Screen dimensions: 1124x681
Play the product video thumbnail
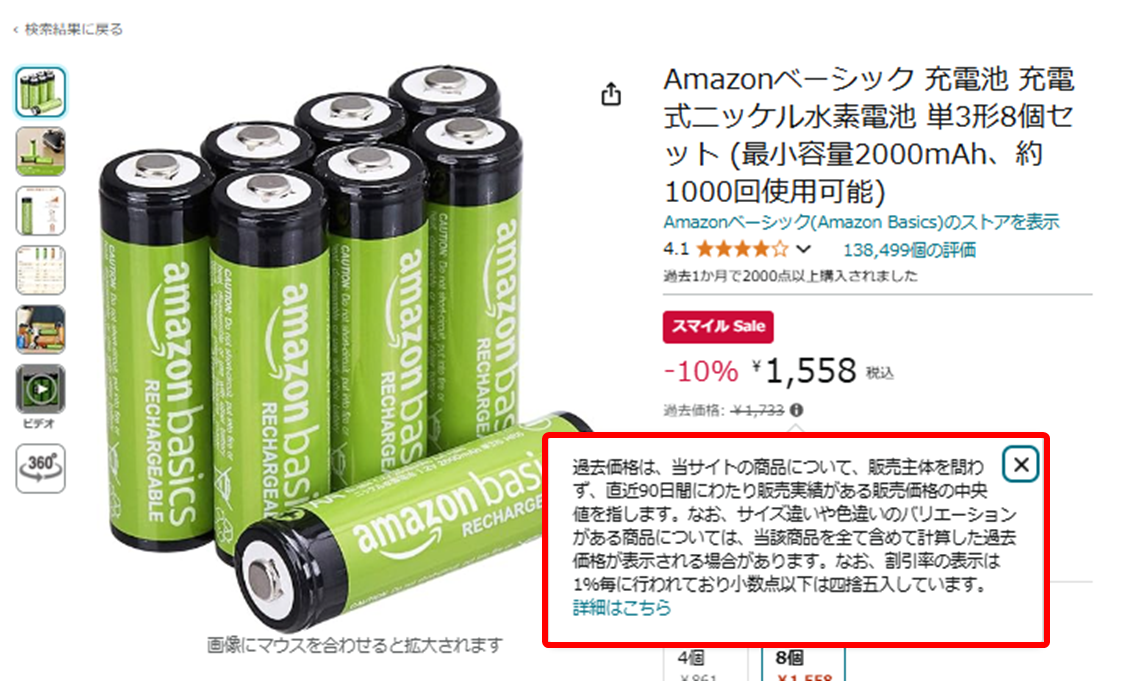(x=41, y=389)
